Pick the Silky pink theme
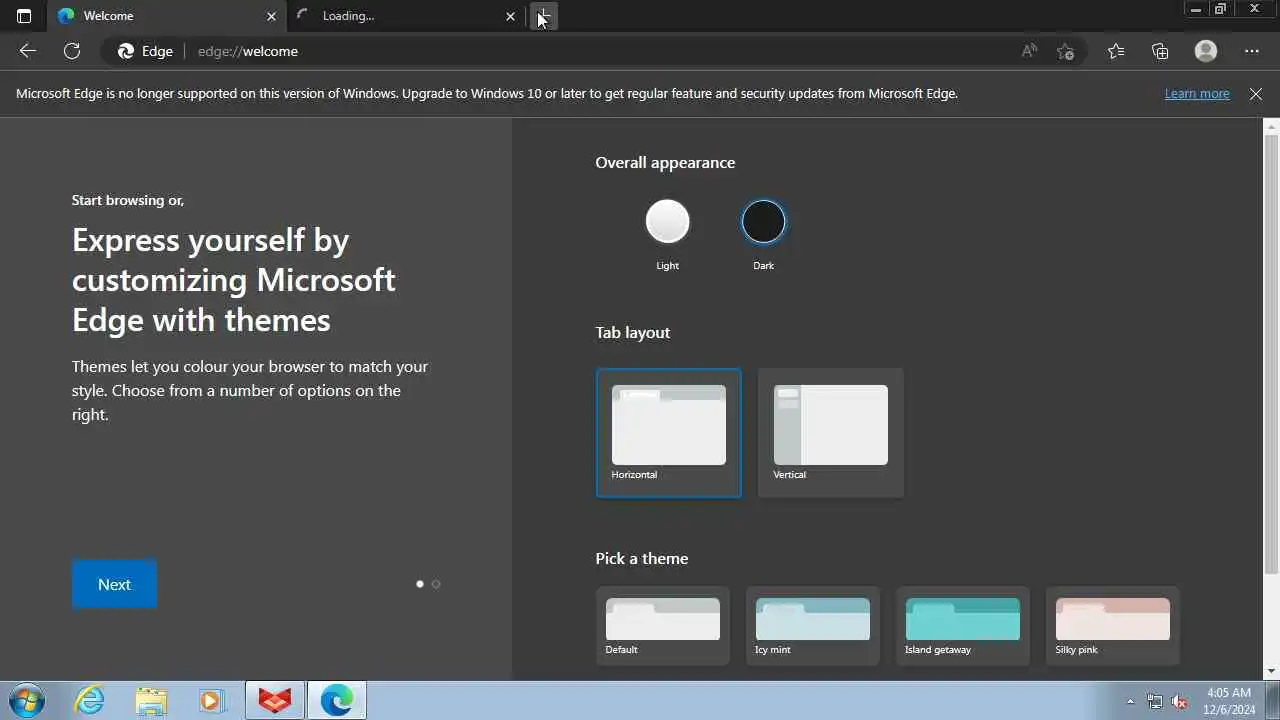Screen dimensions: 1280x720 pyautogui.click(x=1112, y=626)
